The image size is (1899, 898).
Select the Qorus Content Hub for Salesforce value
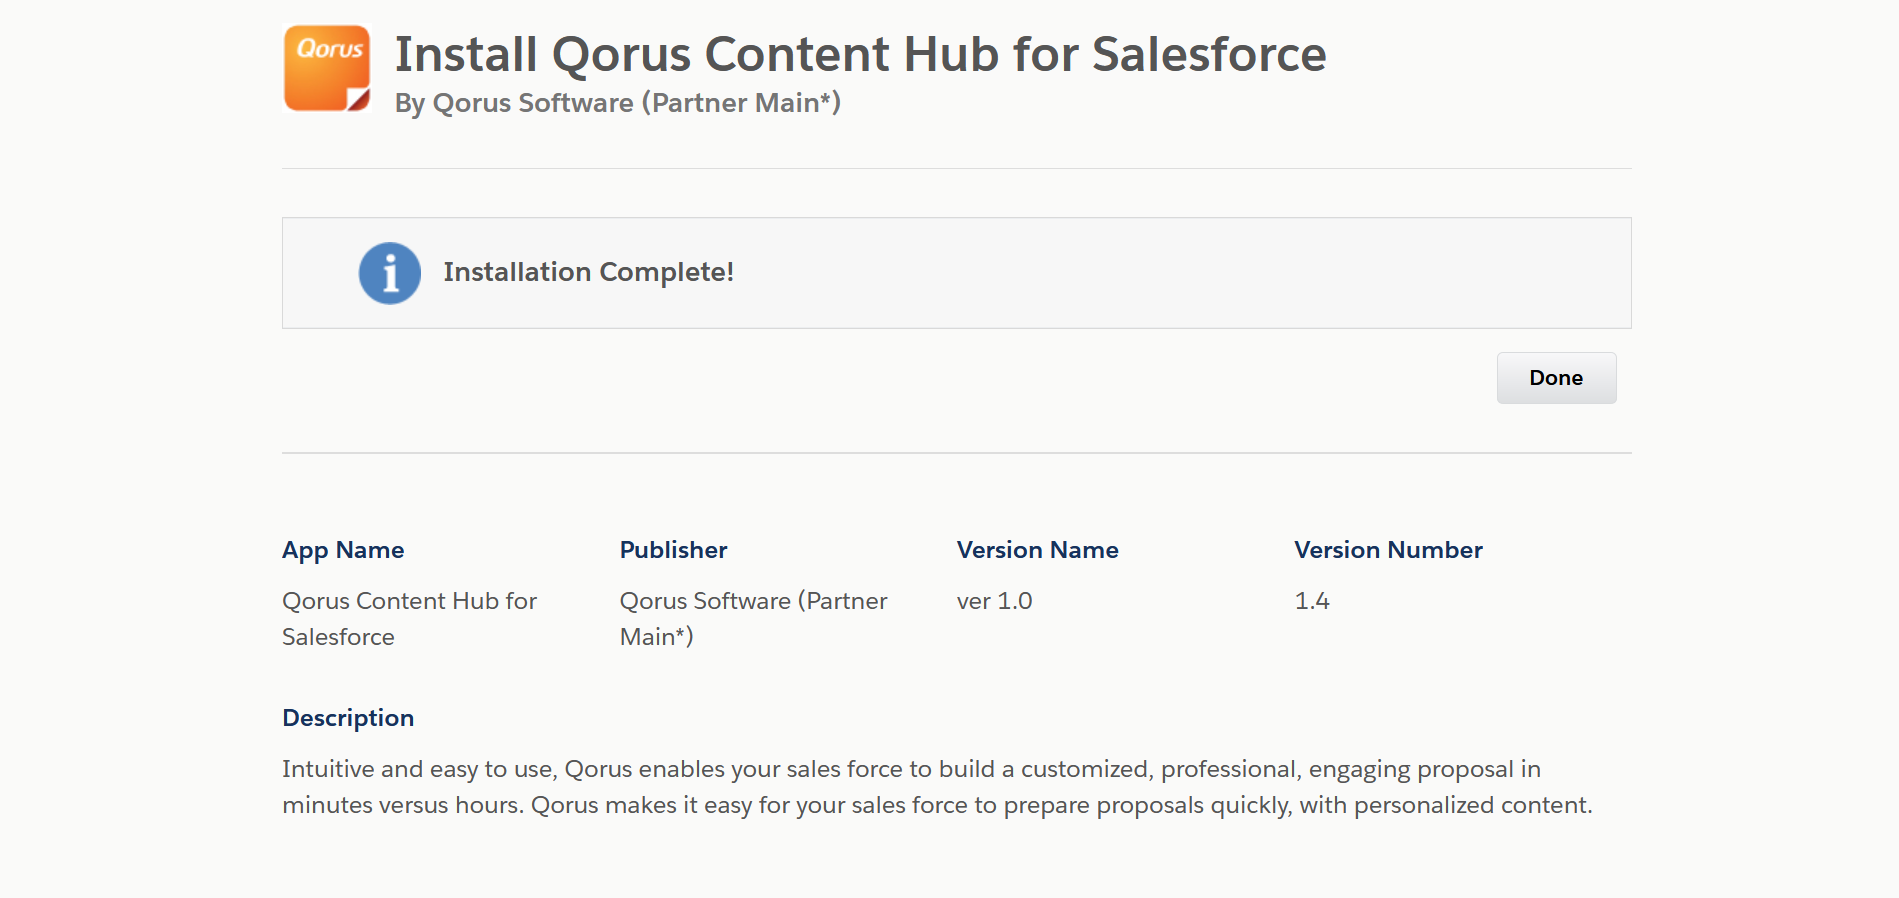tap(409, 618)
